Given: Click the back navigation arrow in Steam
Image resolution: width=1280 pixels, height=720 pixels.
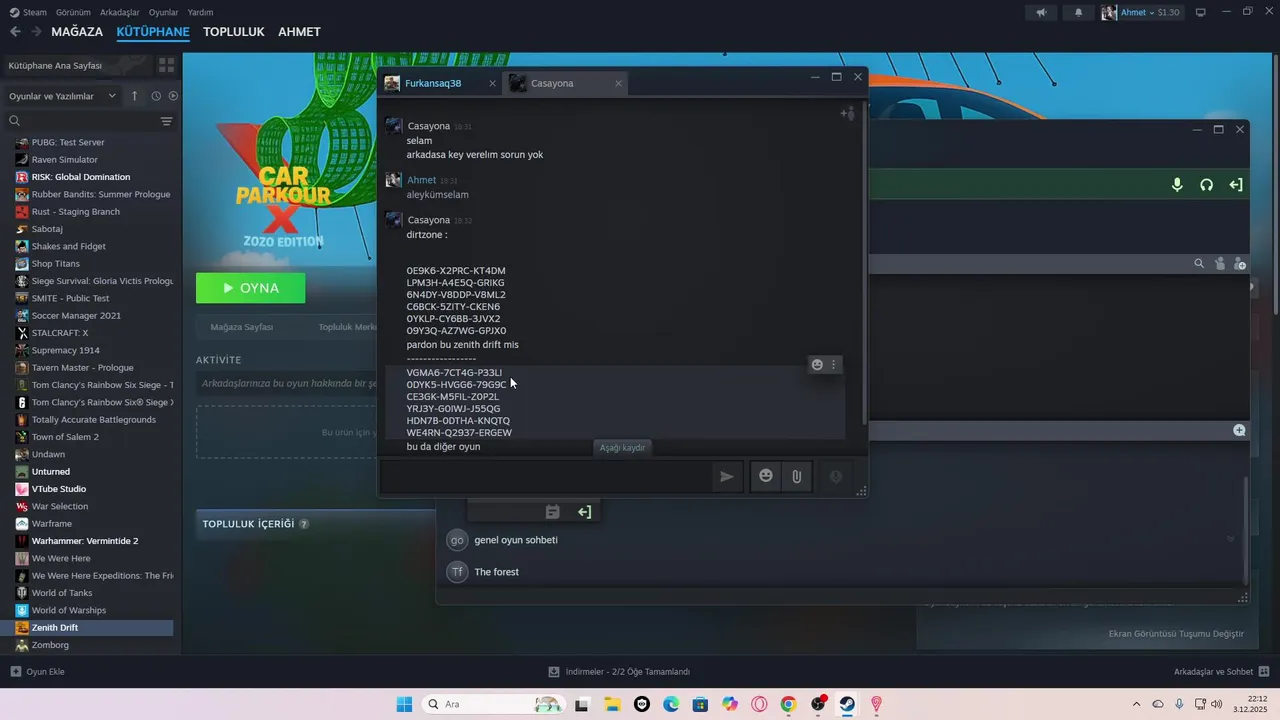Looking at the screenshot, I should (x=15, y=32).
